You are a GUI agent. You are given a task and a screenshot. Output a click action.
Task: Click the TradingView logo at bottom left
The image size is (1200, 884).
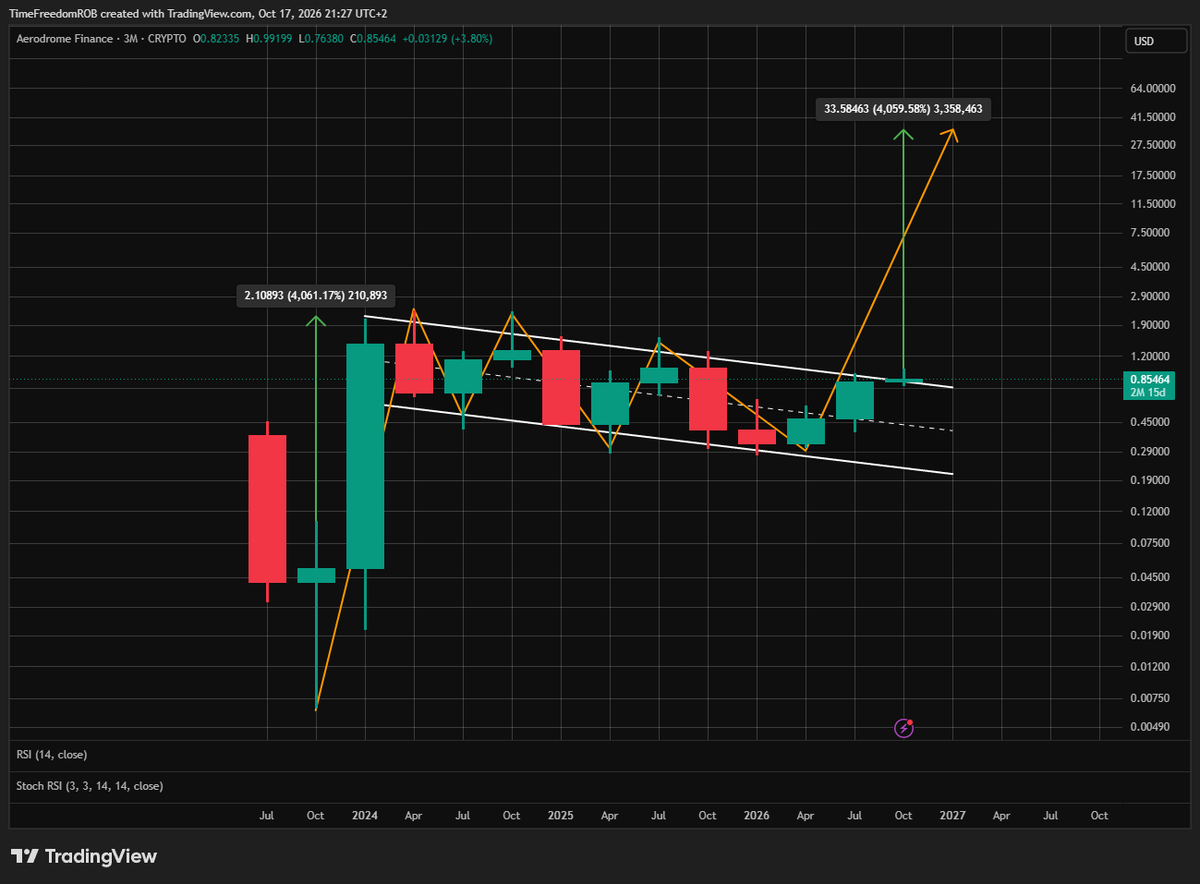tap(85, 857)
